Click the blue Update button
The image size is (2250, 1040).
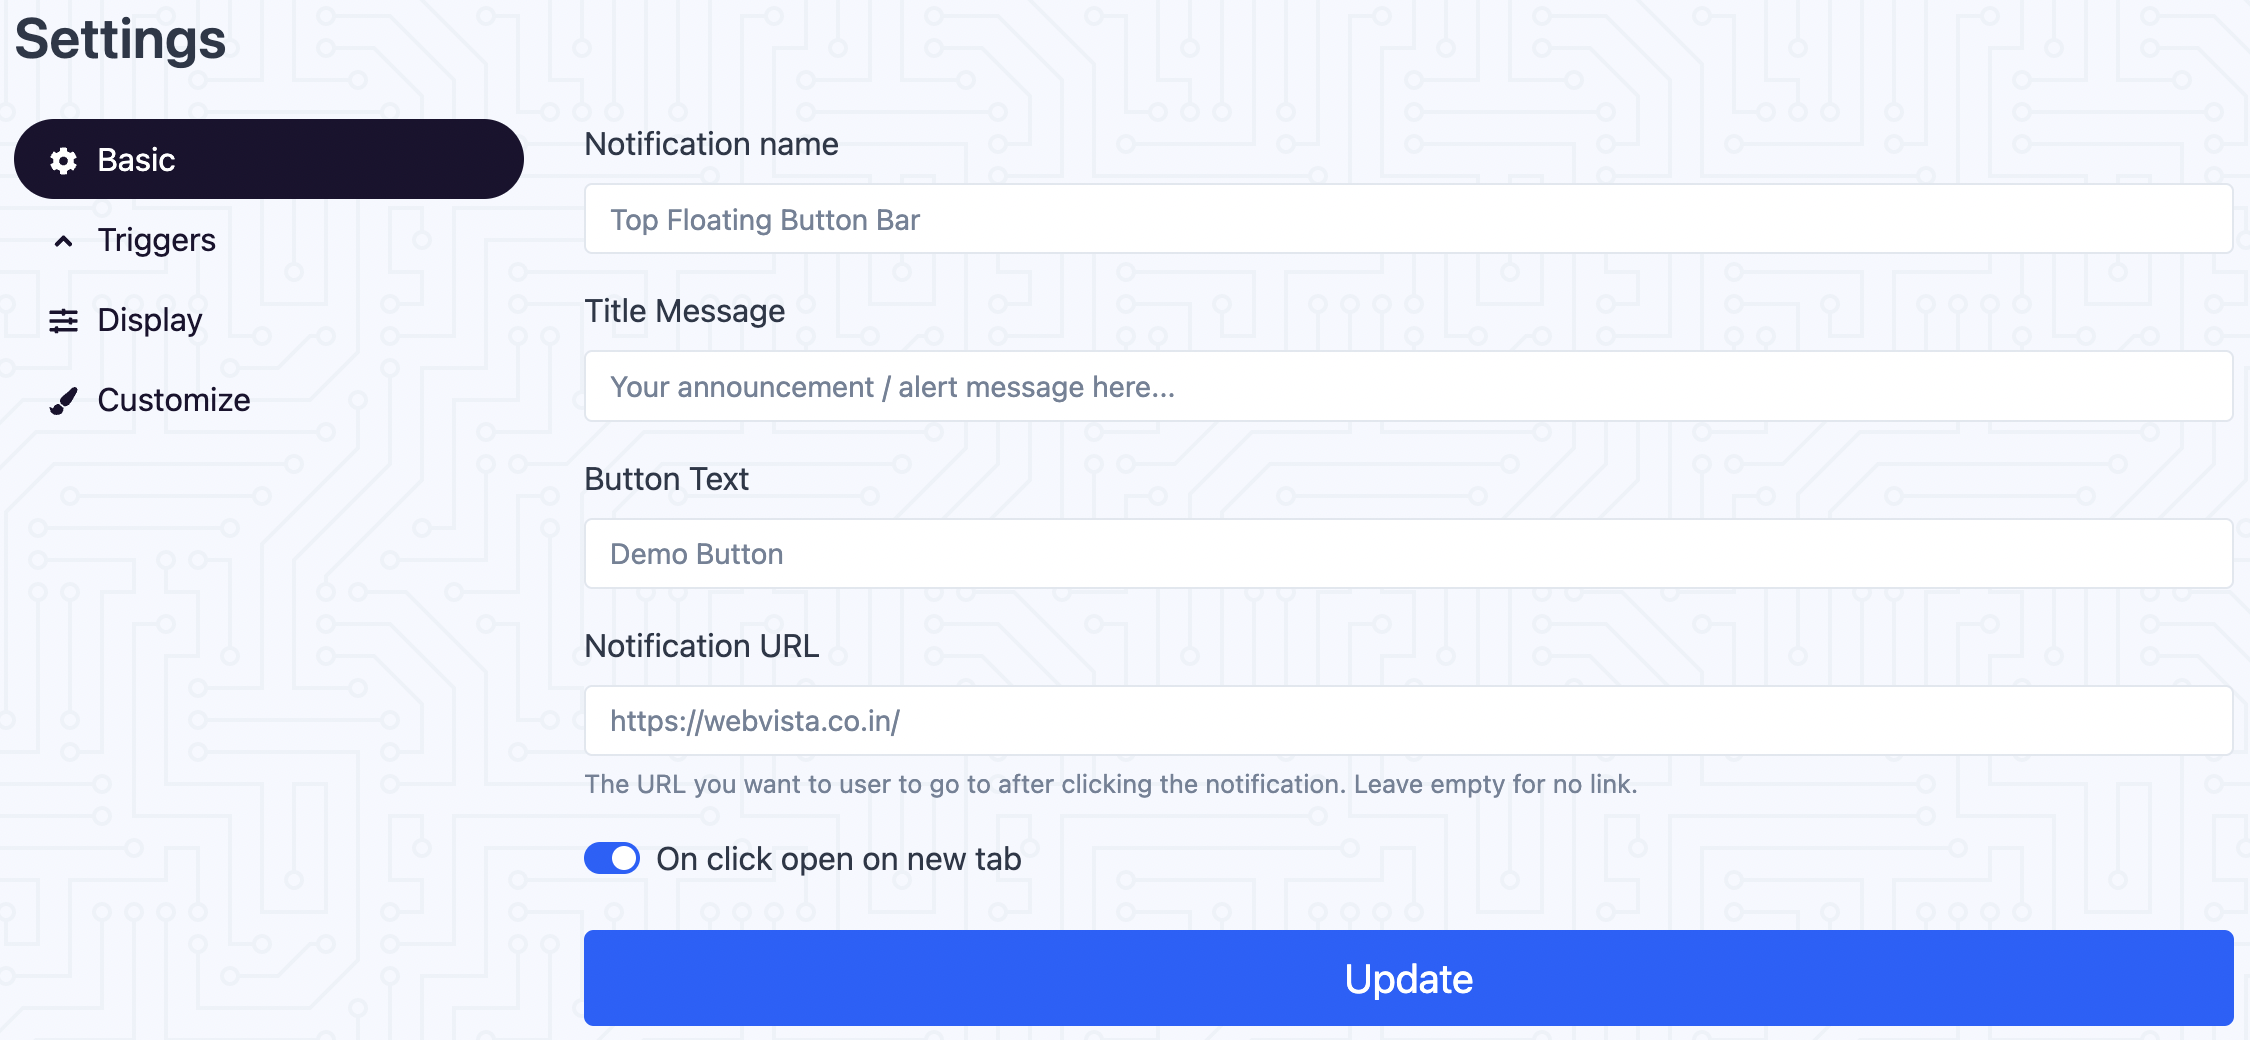point(1408,978)
